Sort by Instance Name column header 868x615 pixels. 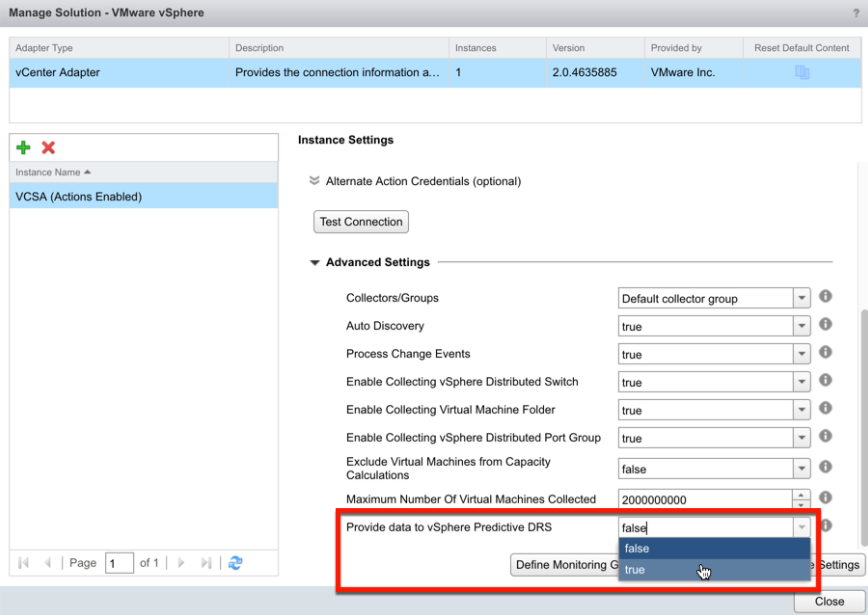(x=144, y=172)
